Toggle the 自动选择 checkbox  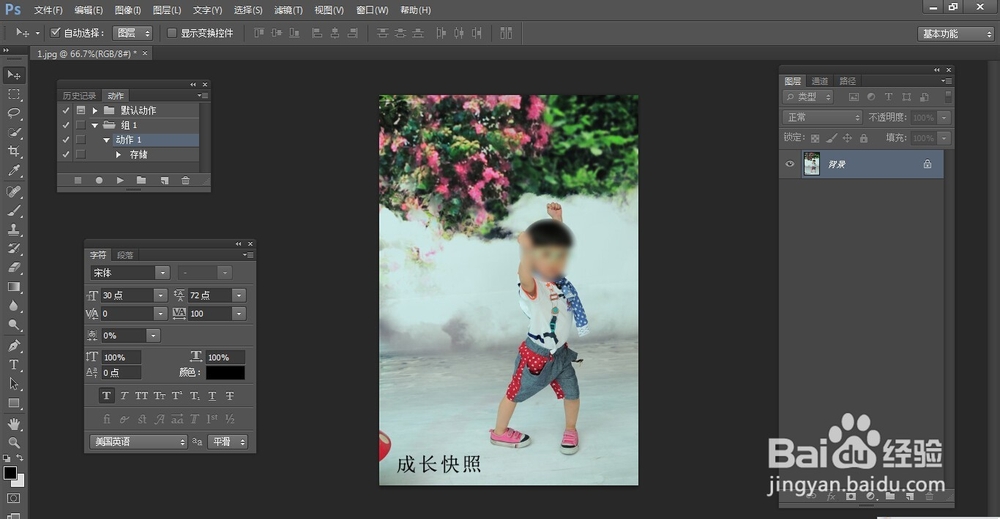55,33
